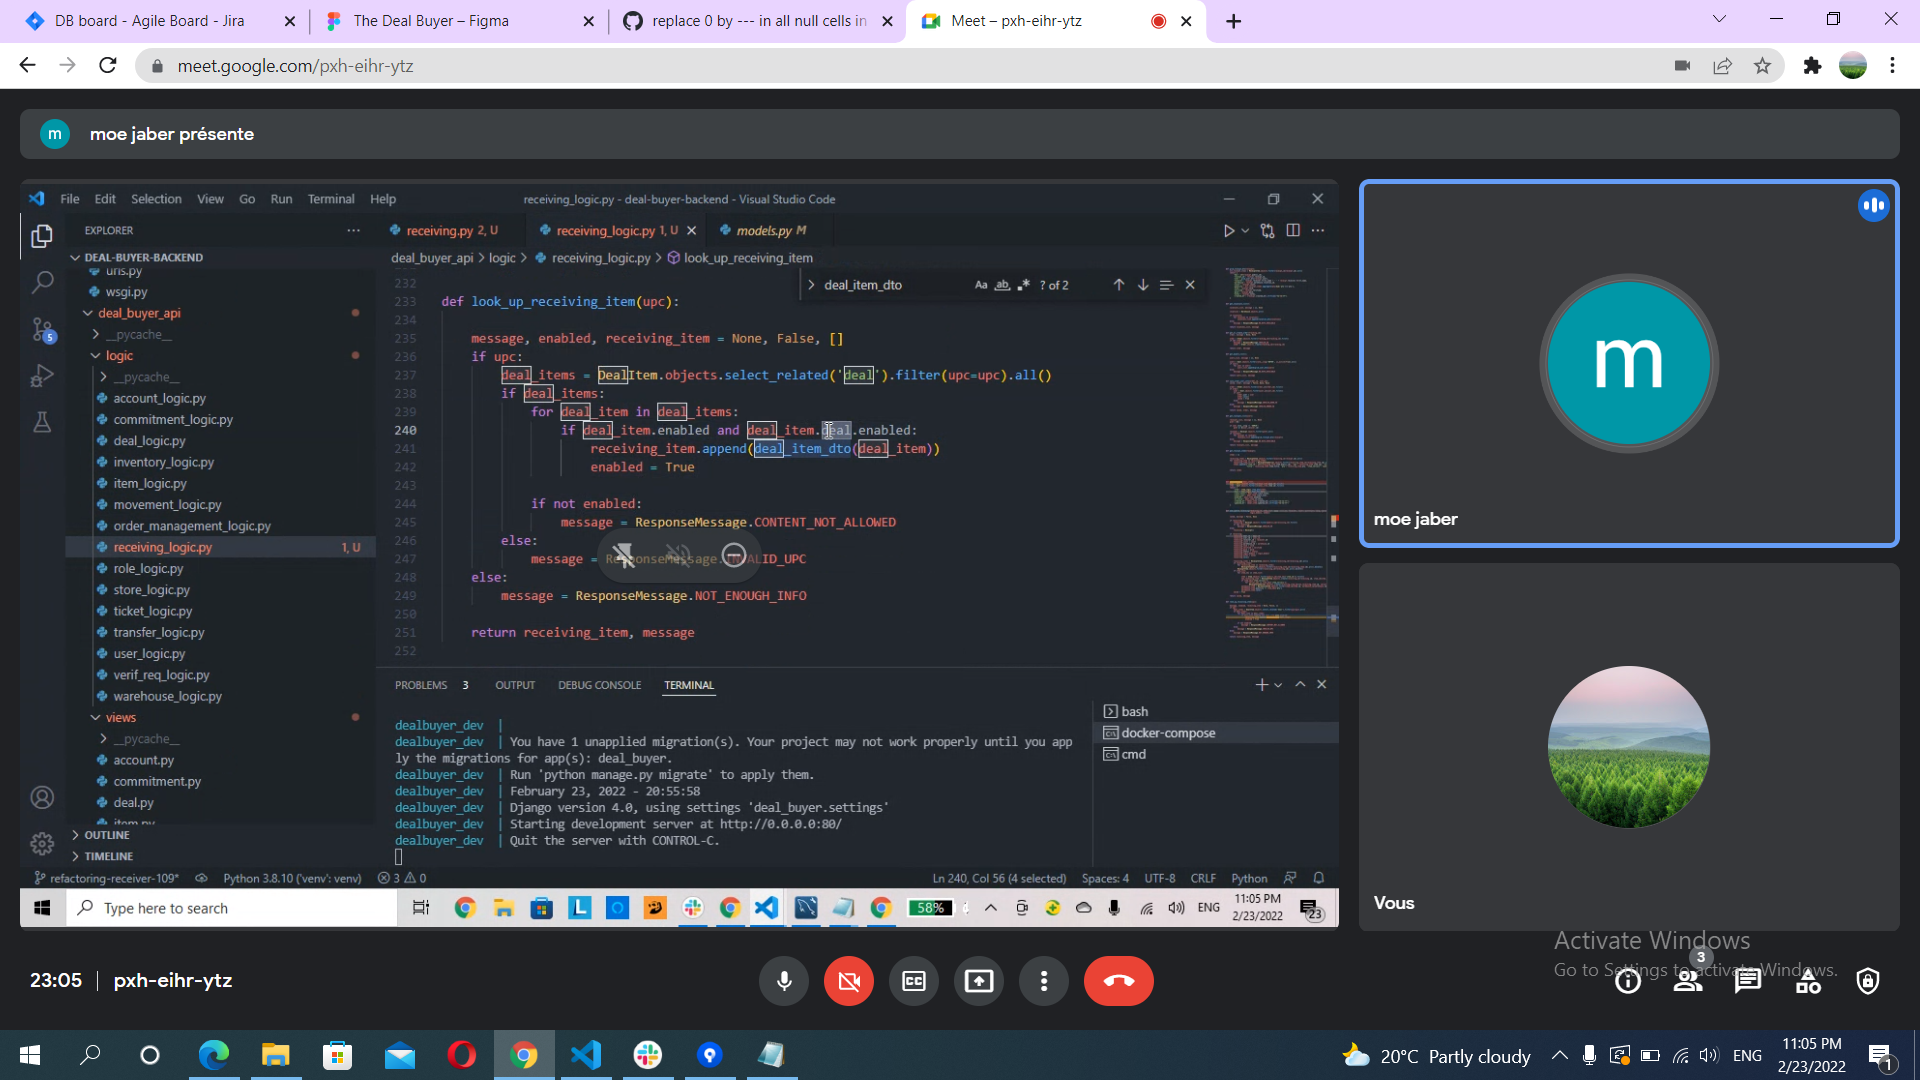Open the Activities panel
The width and height of the screenshot is (1920, 1080).
pyautogui.click(x=1808, y=981)
